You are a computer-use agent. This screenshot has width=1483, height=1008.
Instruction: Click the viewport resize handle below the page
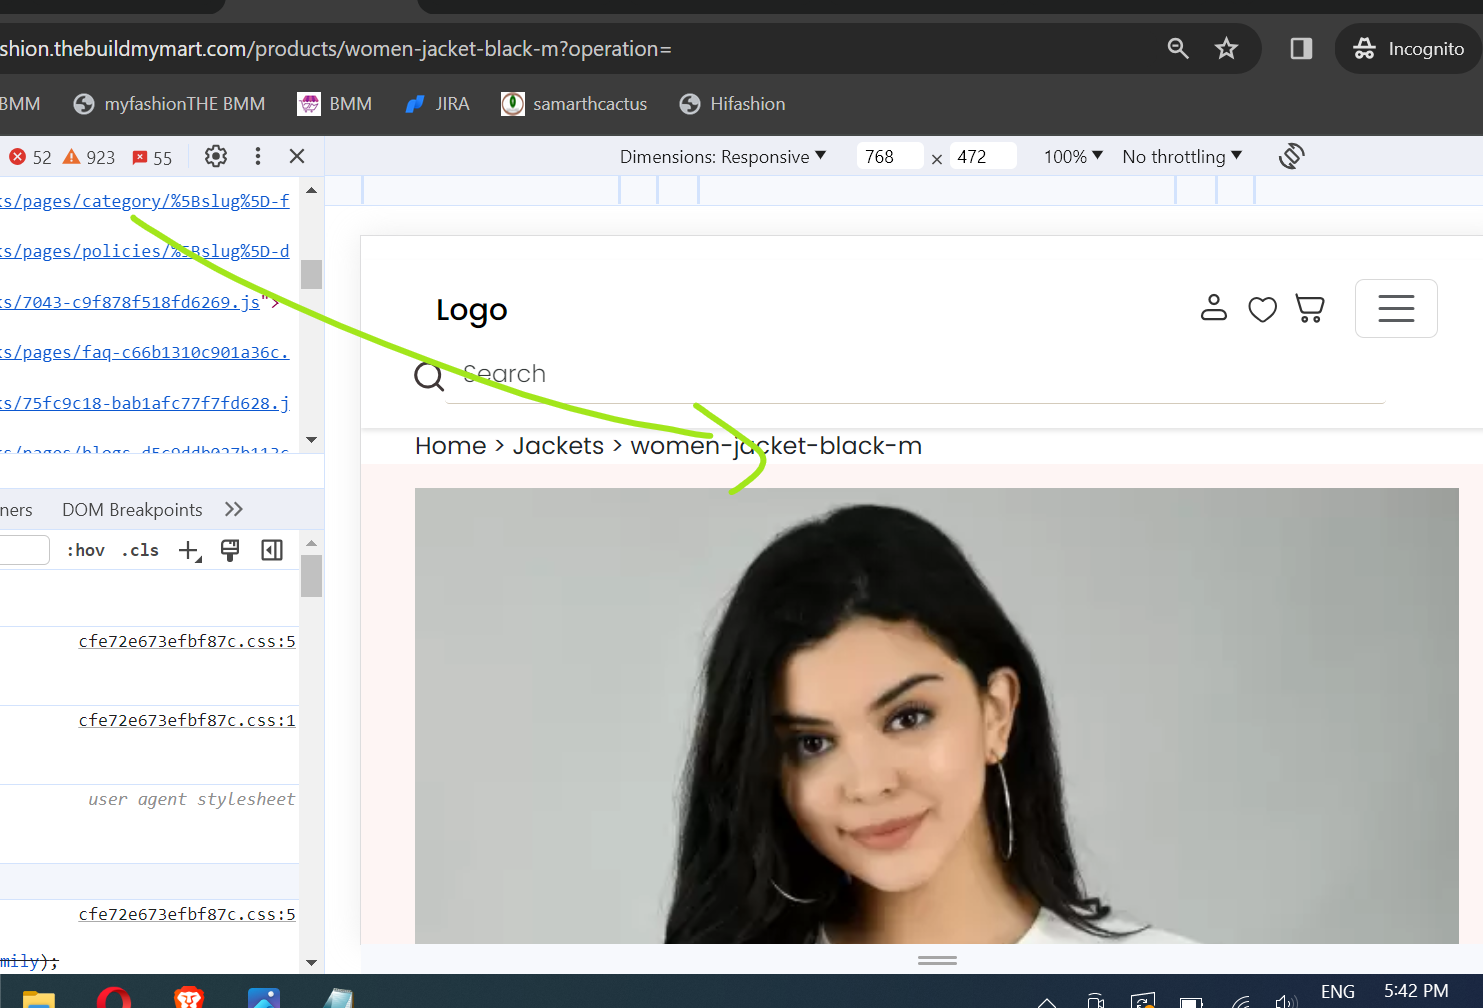pyautogui.click(x=937, y=960)
